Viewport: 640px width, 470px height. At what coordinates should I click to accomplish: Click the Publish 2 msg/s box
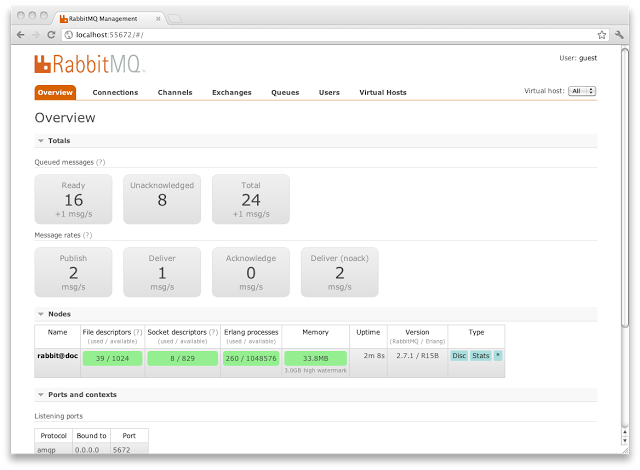tap(73, 272)
